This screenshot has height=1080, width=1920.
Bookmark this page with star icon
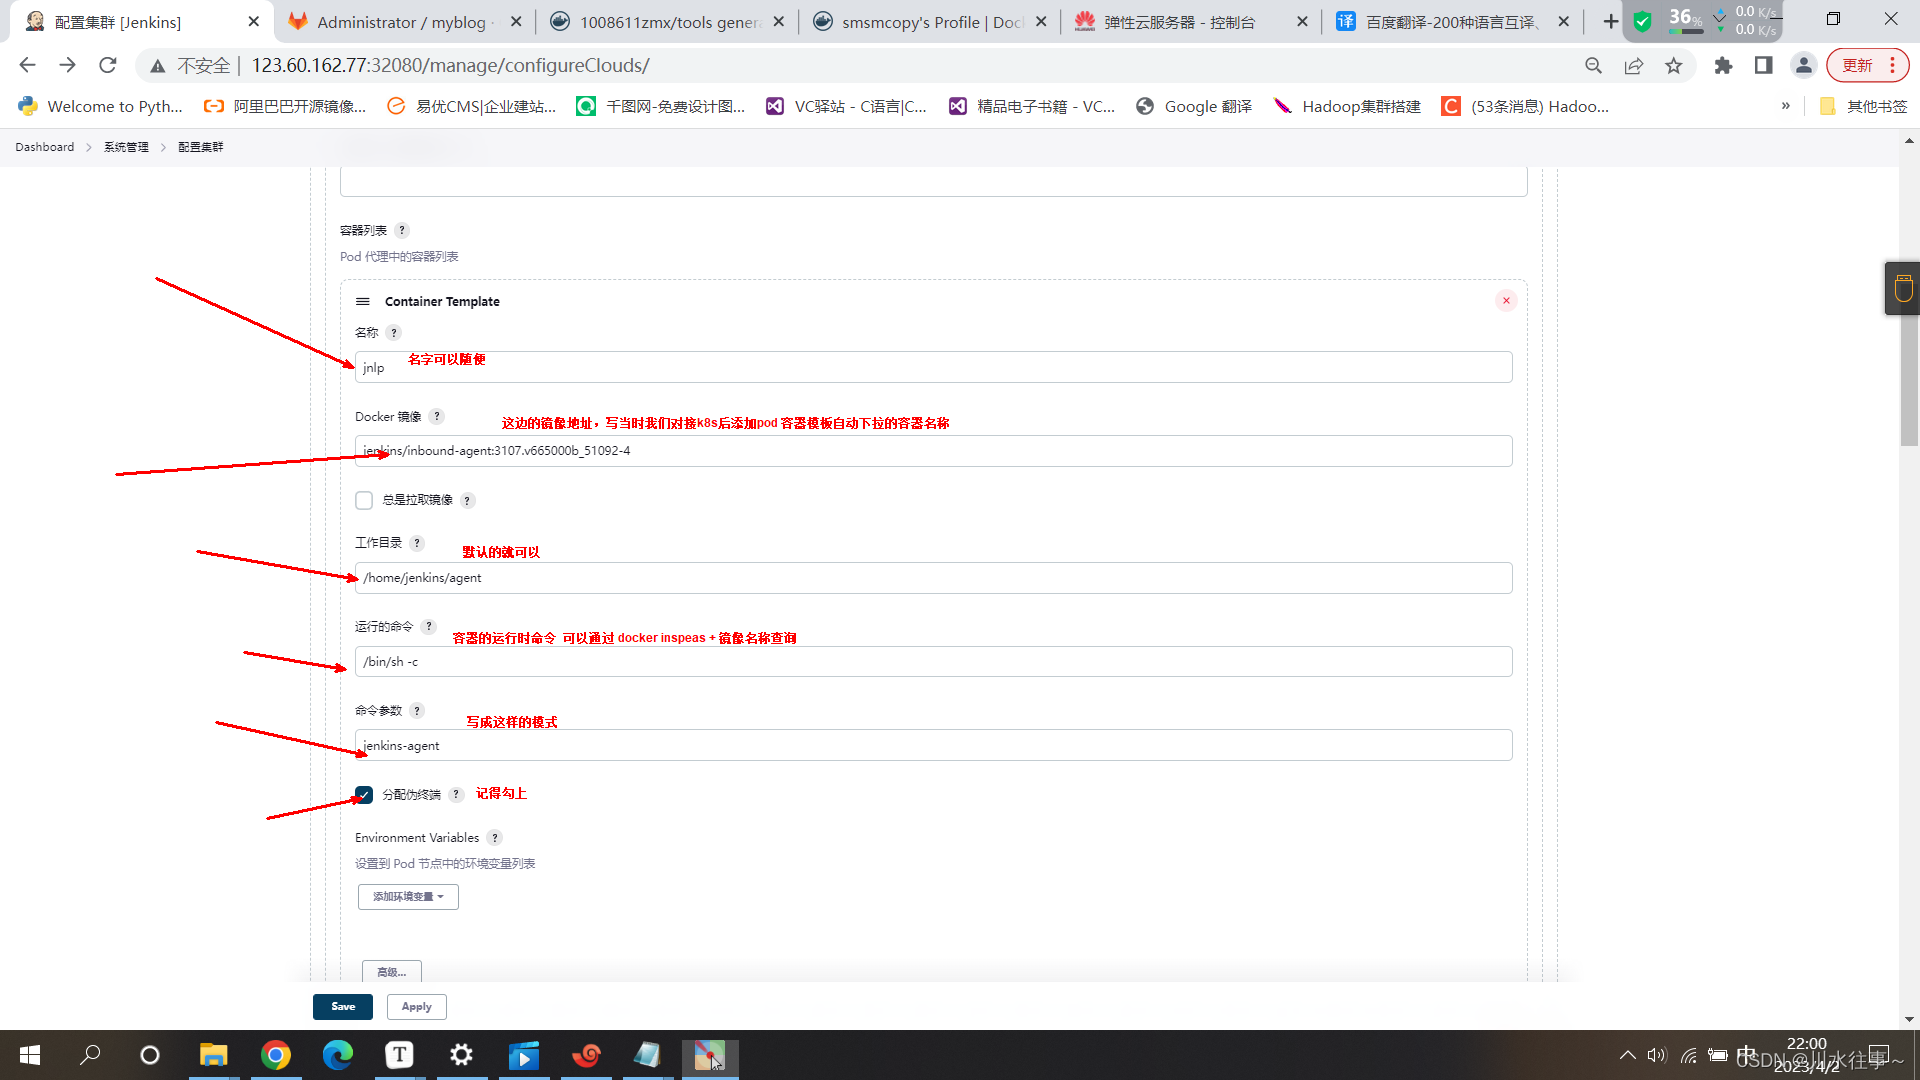pos(1673,66)
